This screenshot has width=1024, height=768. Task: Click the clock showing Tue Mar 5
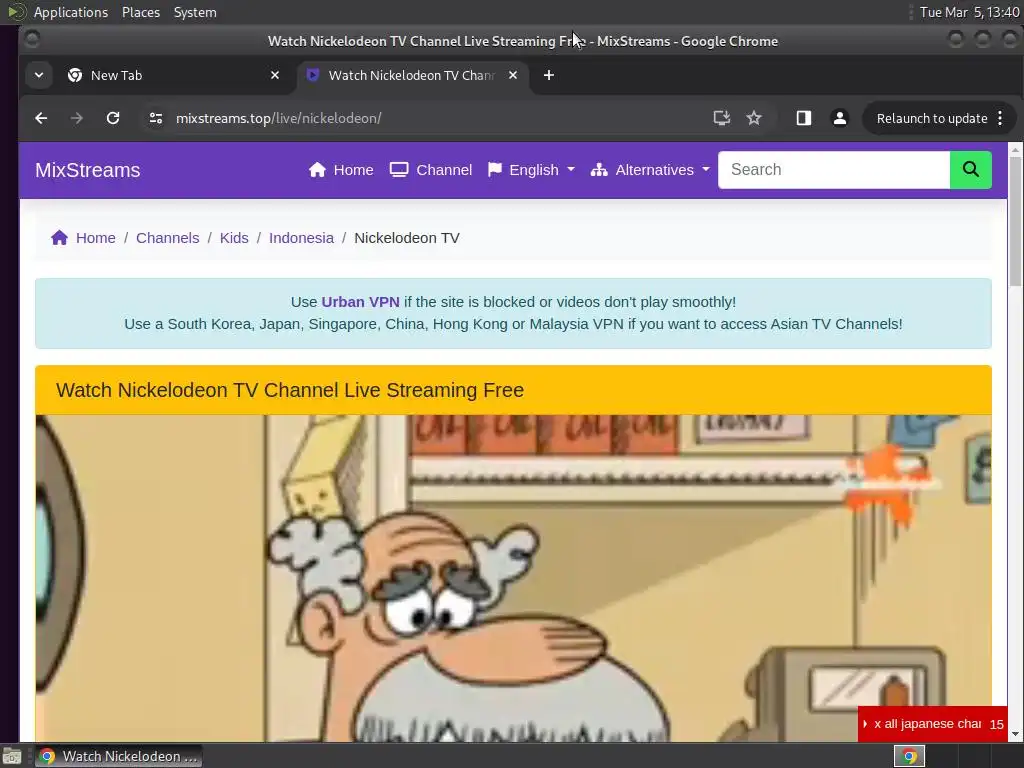(x=969, y=12)
